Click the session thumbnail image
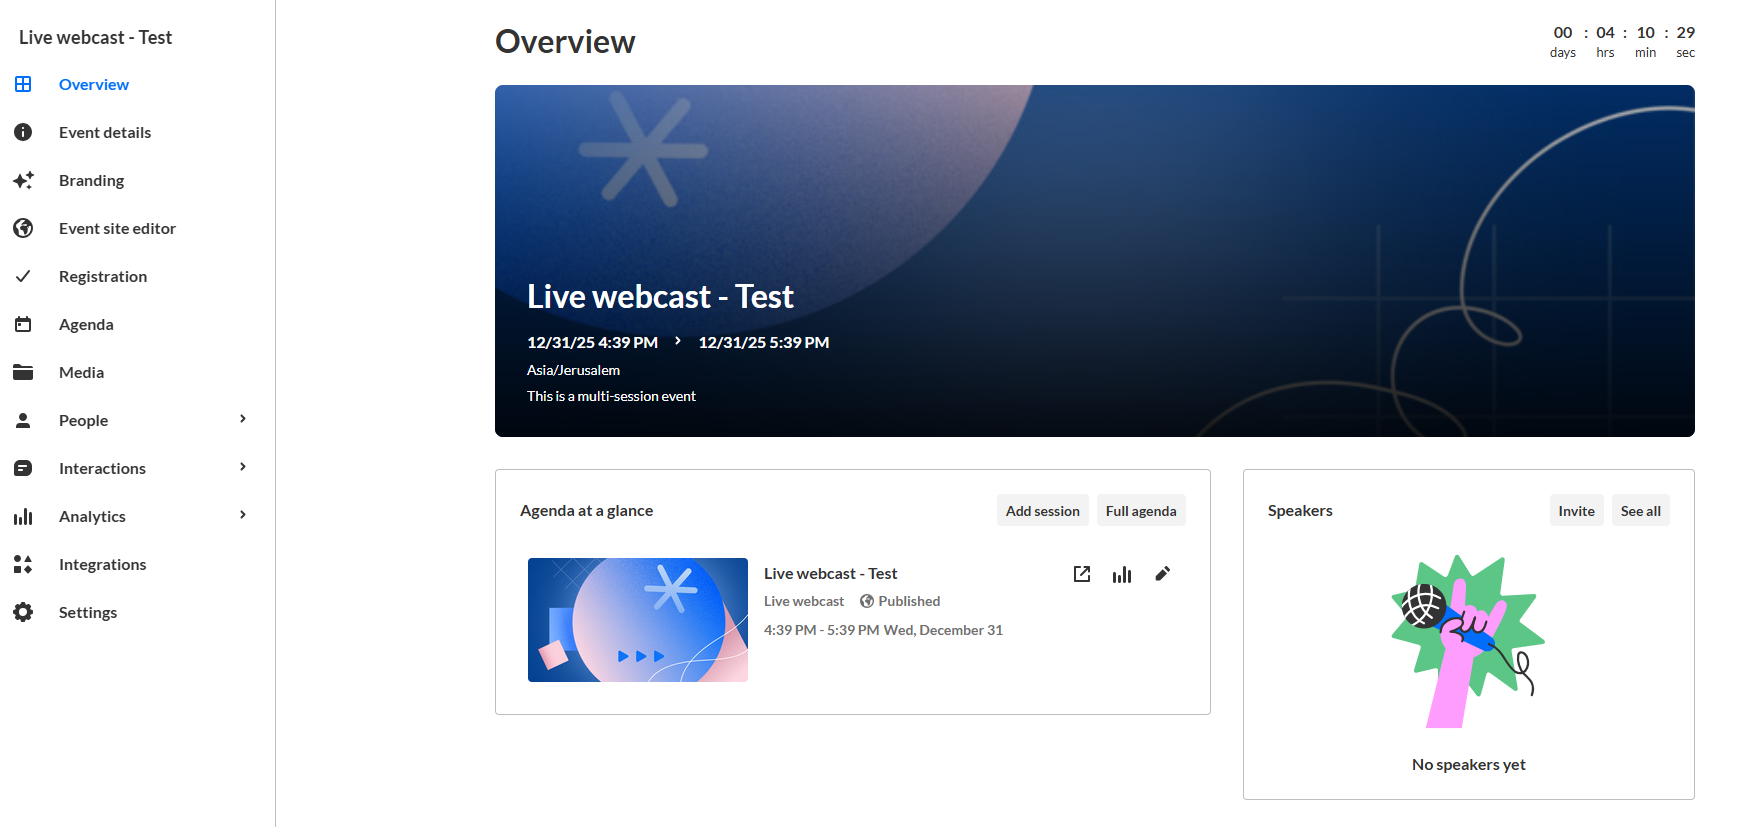The width and height of the screenshot is (1761, 827). coord(638,620)
